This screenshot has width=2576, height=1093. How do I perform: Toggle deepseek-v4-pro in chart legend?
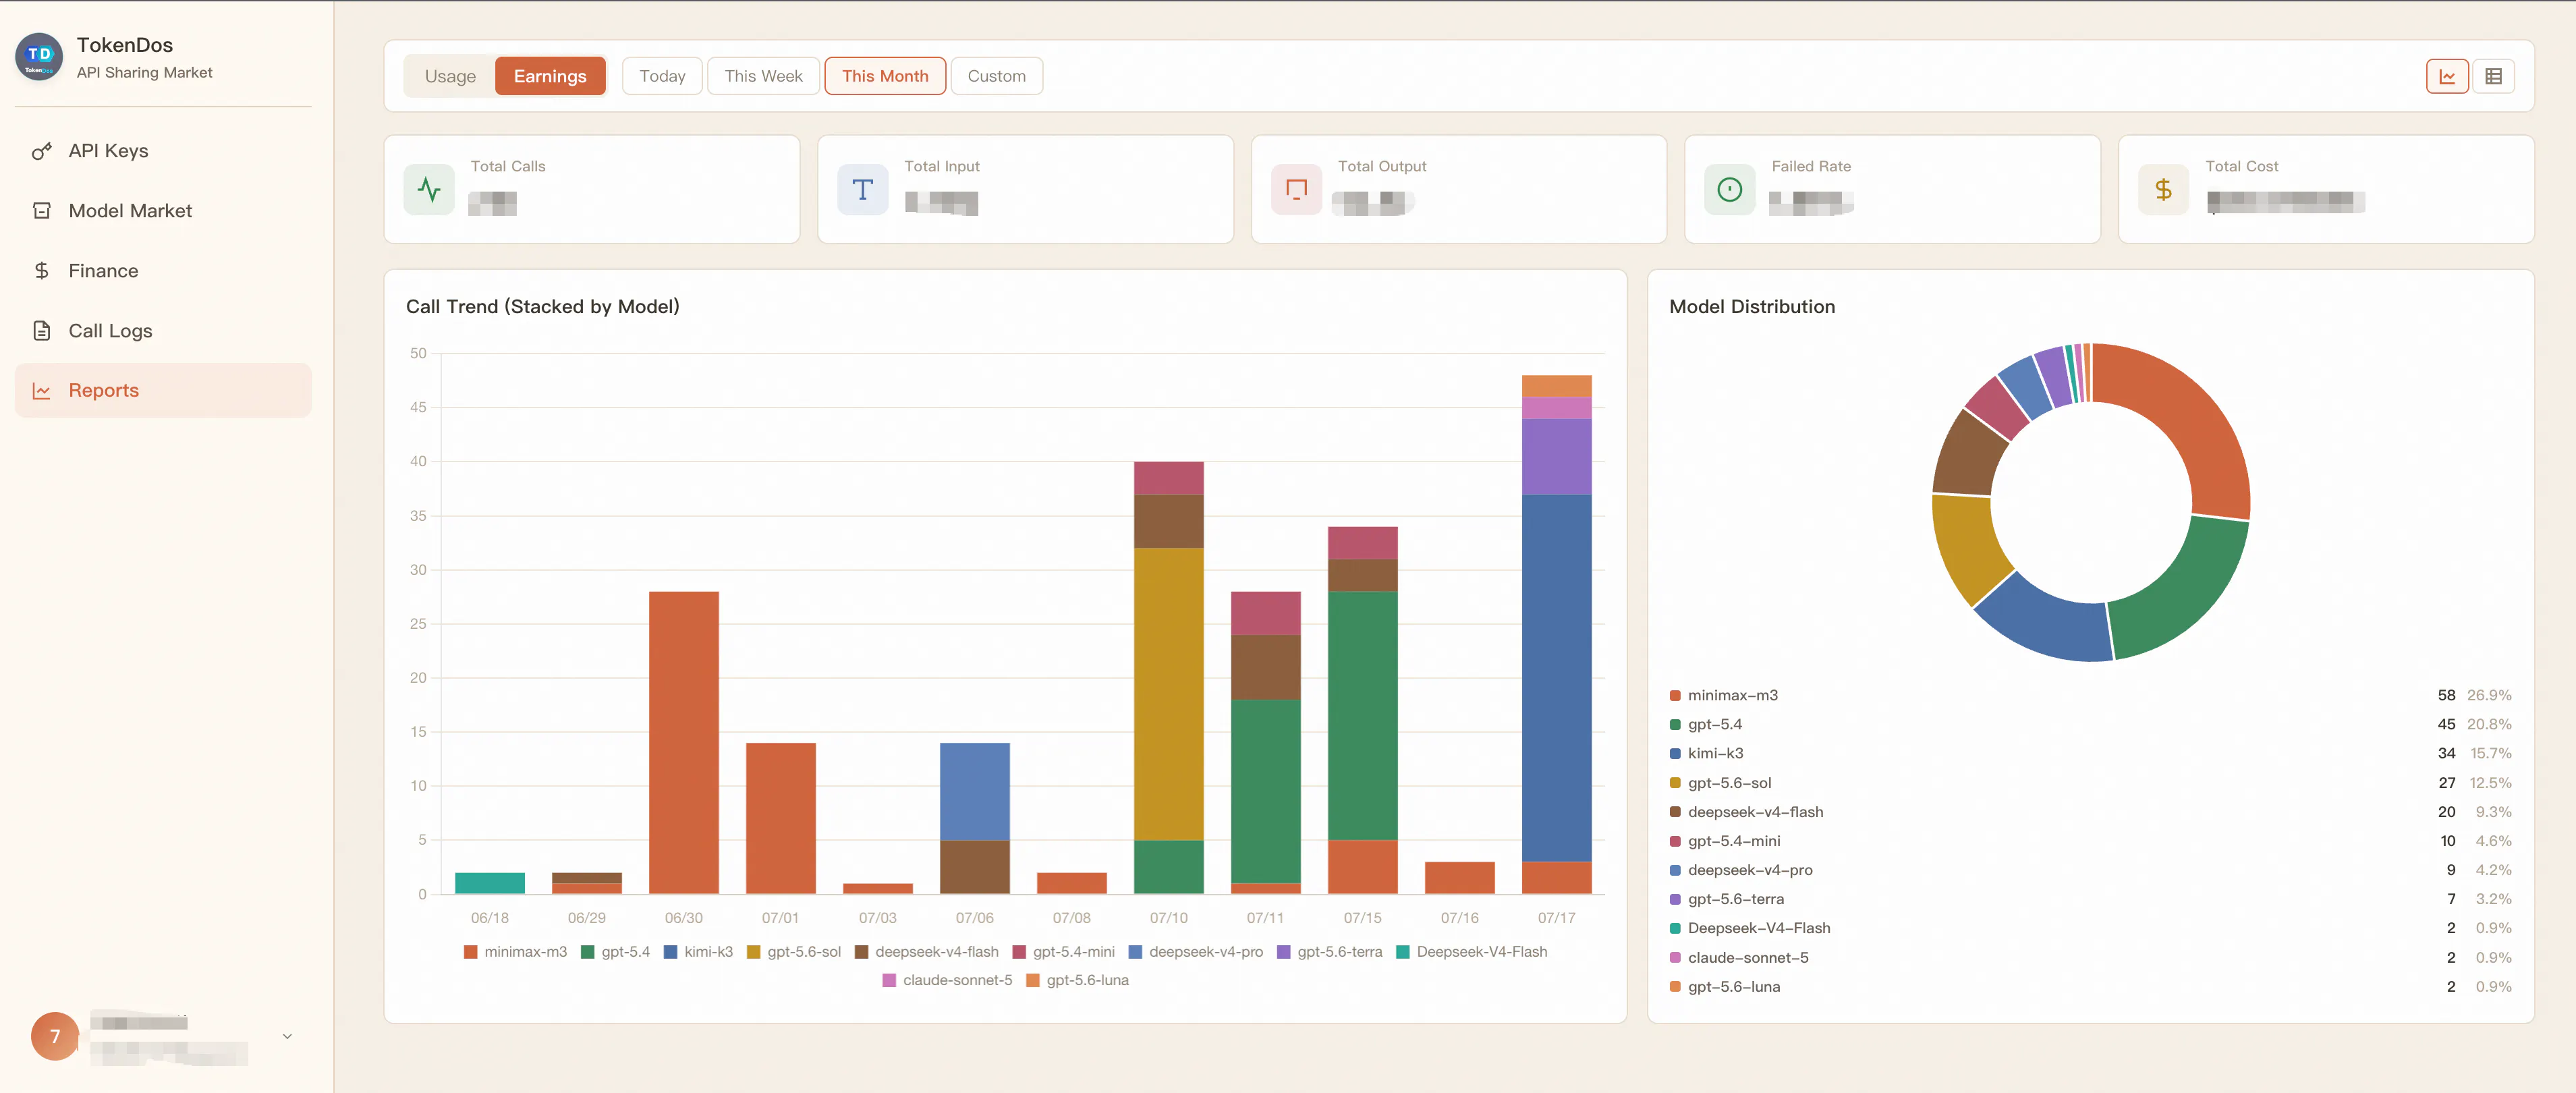point(1195,952)
